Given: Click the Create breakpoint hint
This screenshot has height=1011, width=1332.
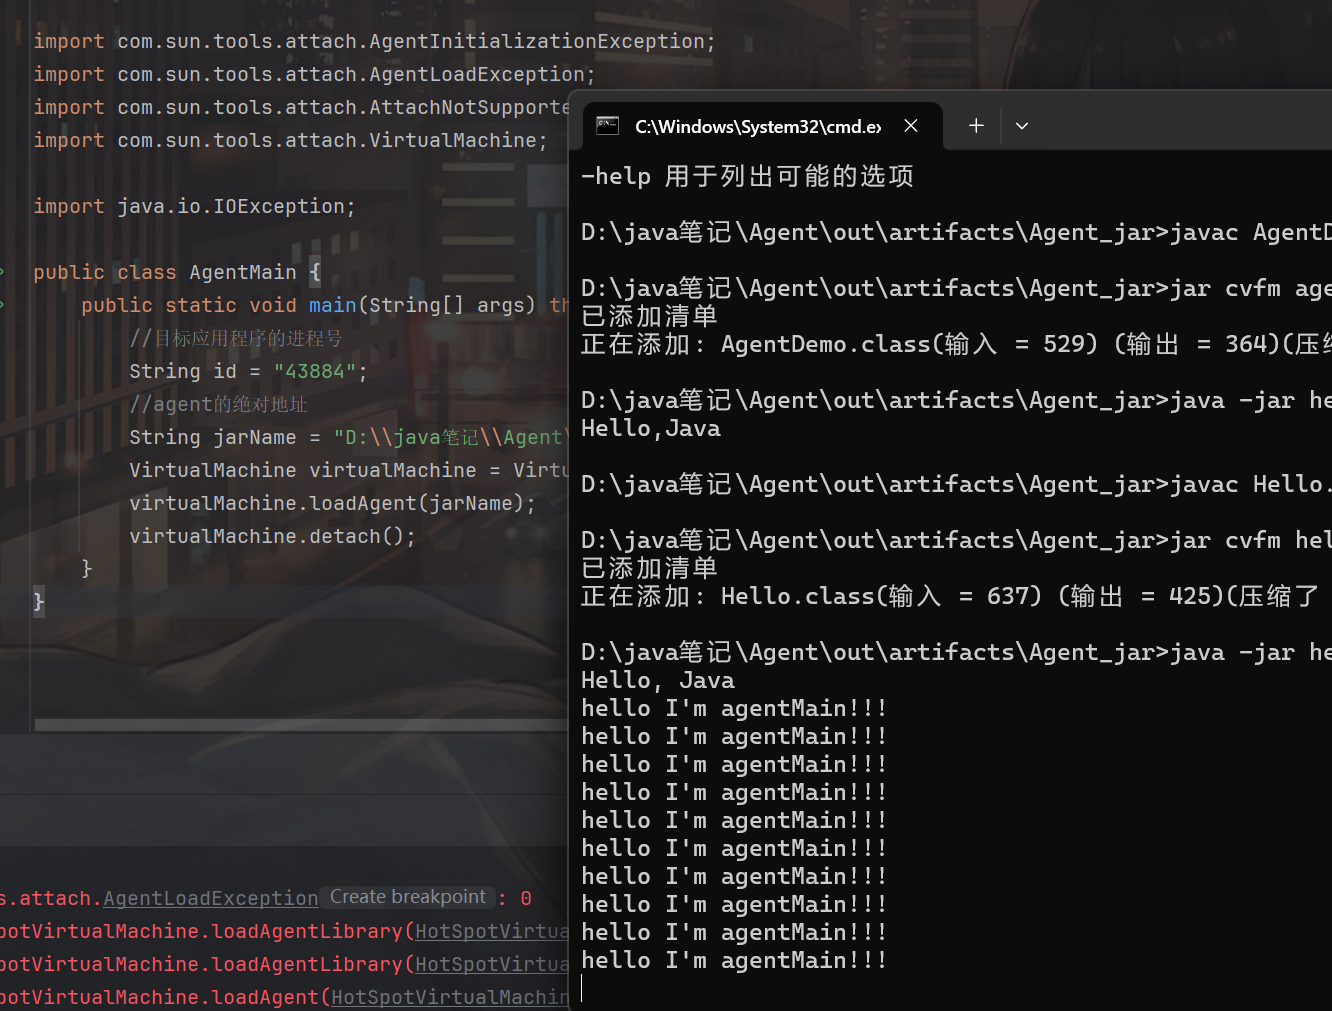Looking at the screenshot, I should (407, 897).
